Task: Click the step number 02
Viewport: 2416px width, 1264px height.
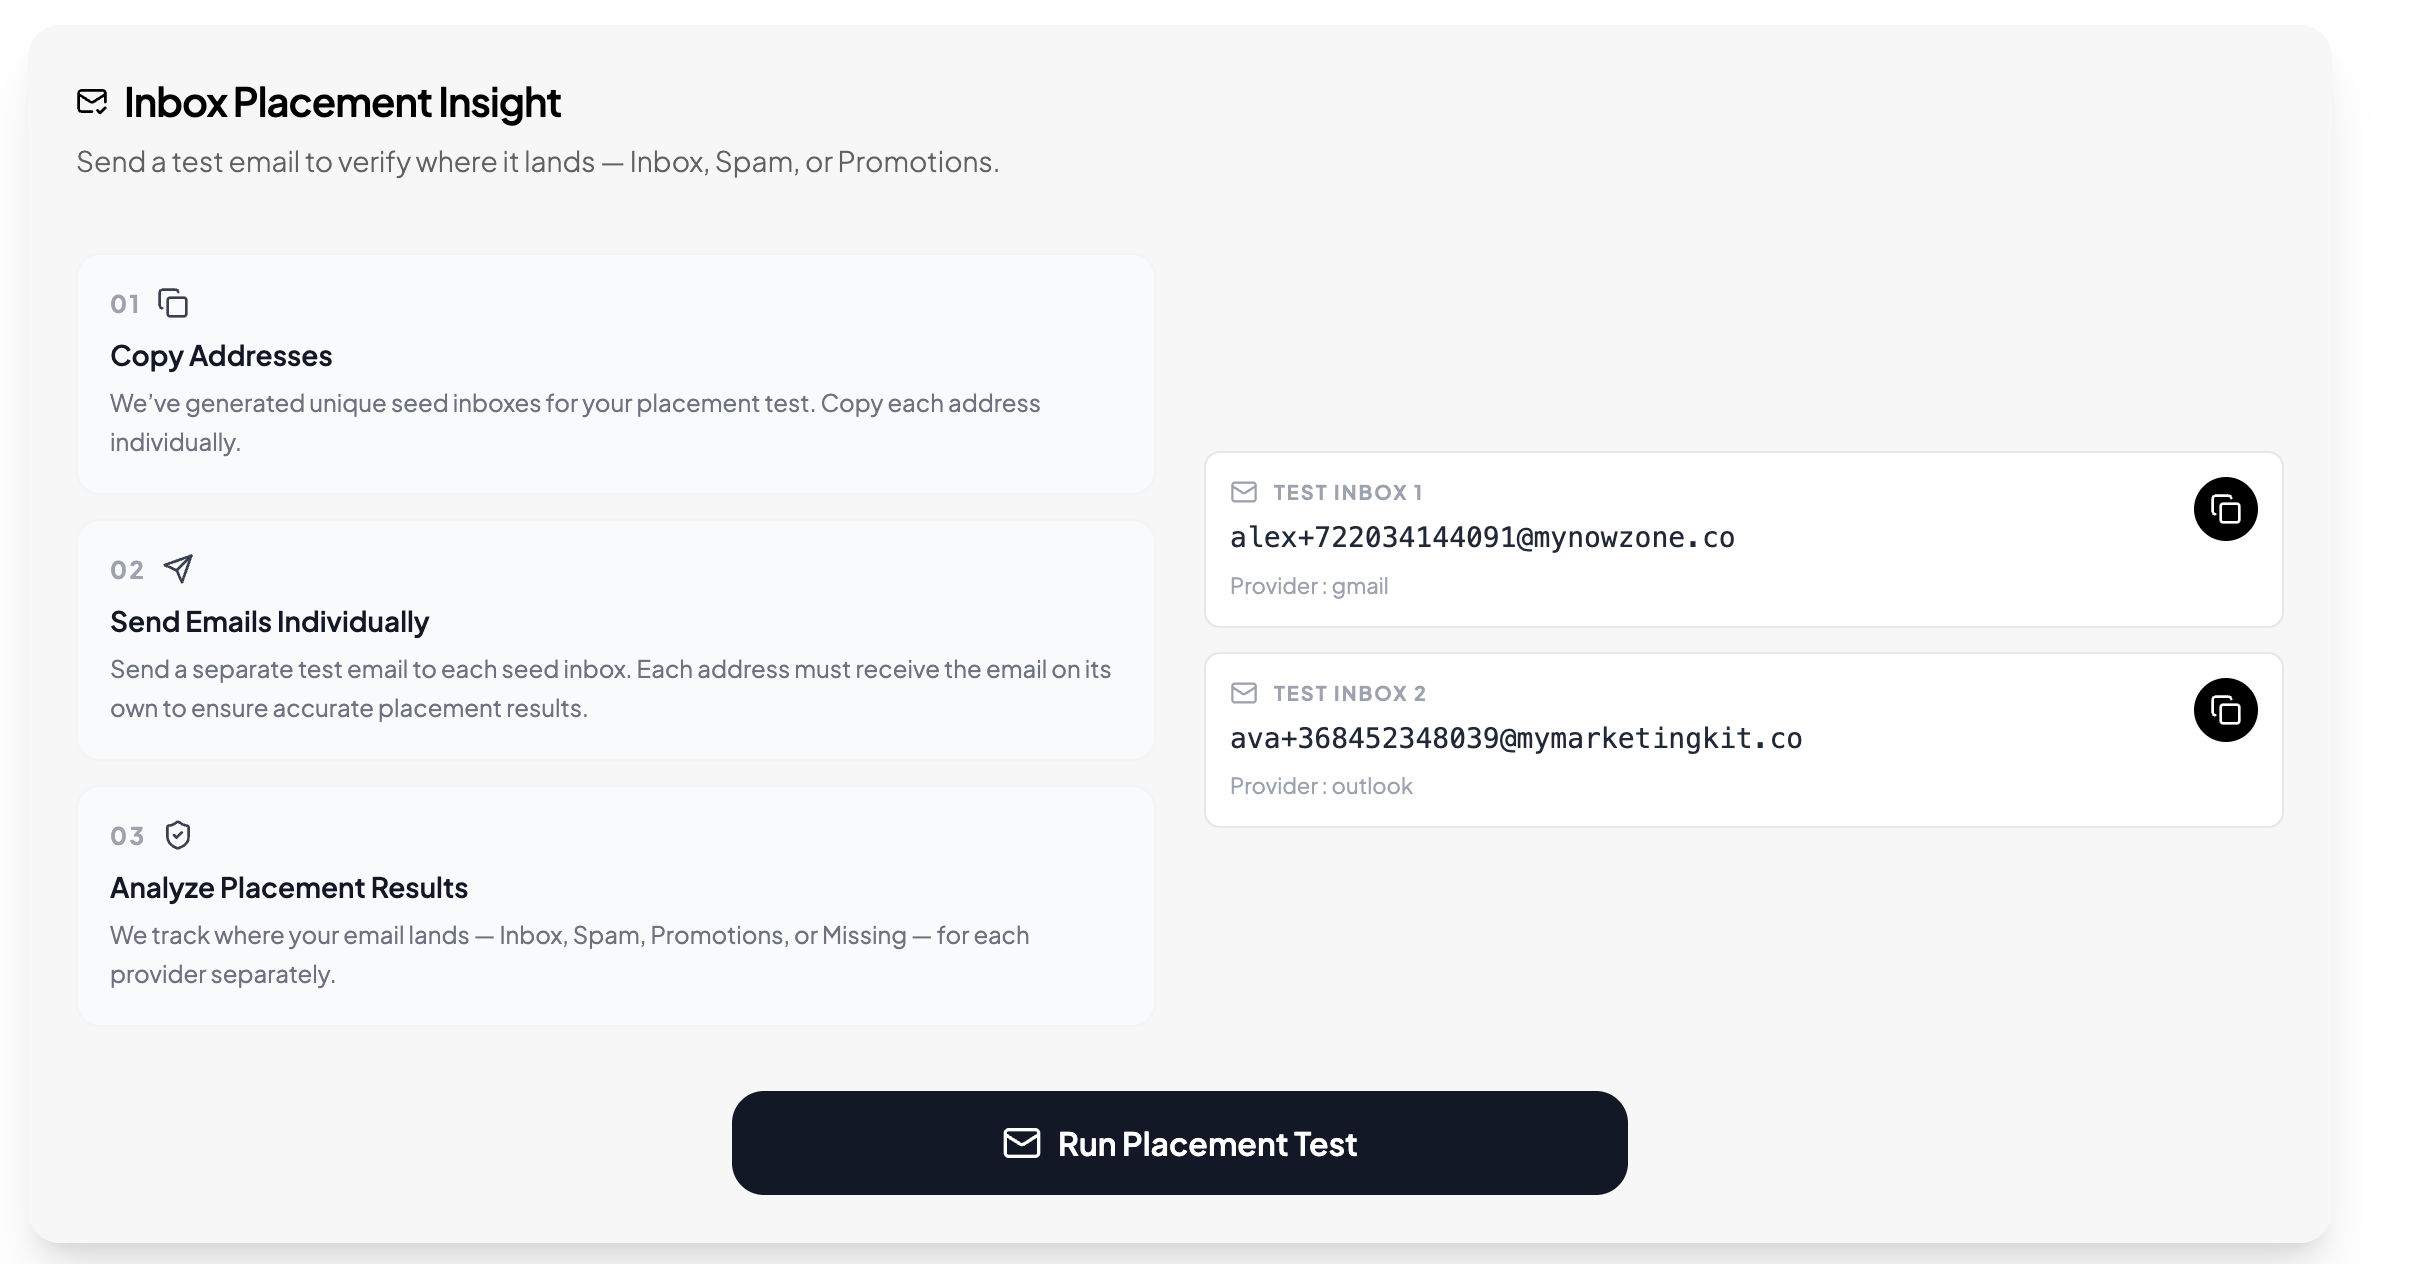Action: (x=127, y=570)
